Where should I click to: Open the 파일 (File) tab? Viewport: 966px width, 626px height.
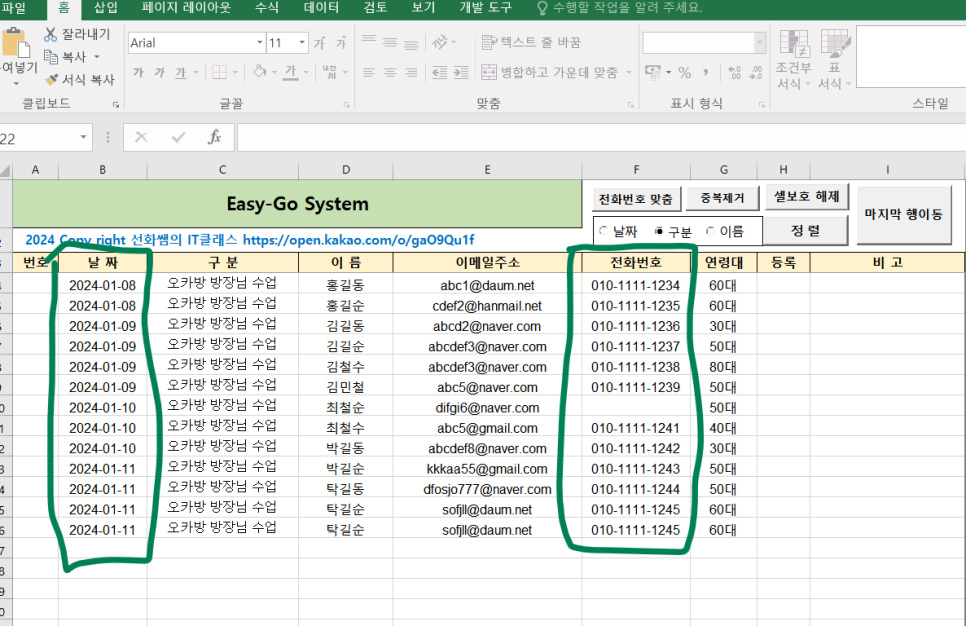14,8
